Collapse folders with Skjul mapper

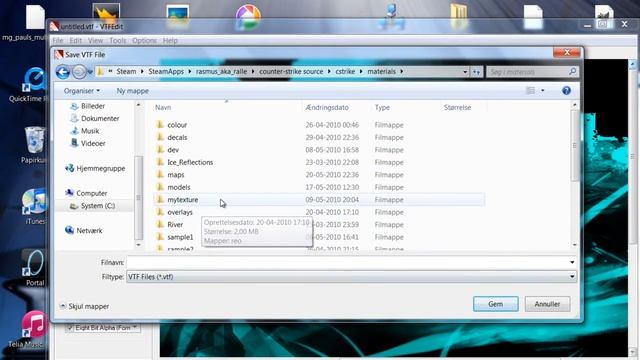[84, 306]
